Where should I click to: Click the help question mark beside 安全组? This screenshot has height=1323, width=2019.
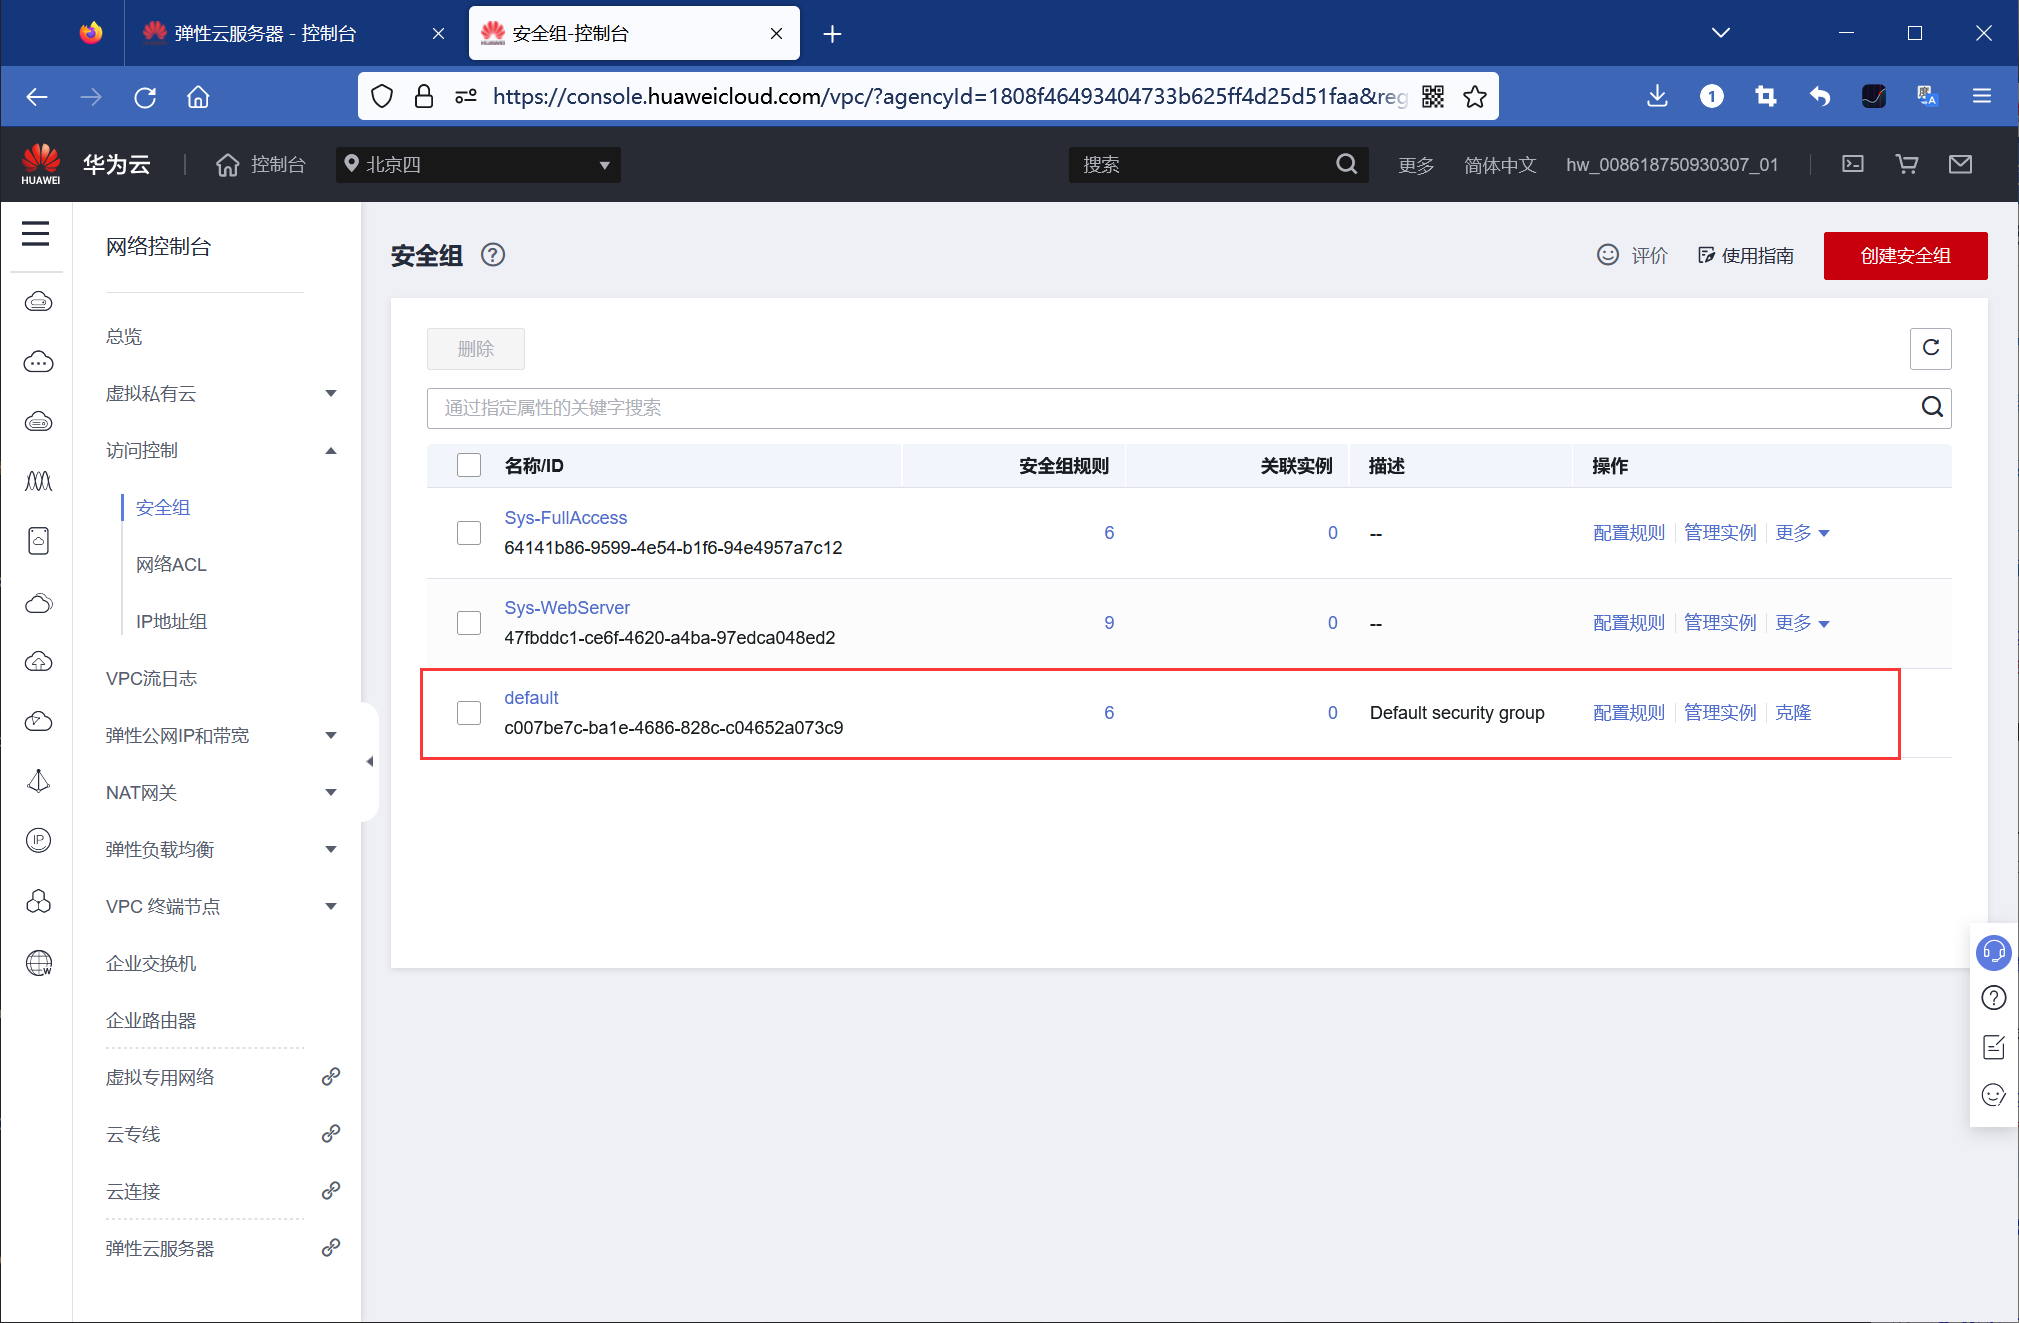(x=492, y=255)
